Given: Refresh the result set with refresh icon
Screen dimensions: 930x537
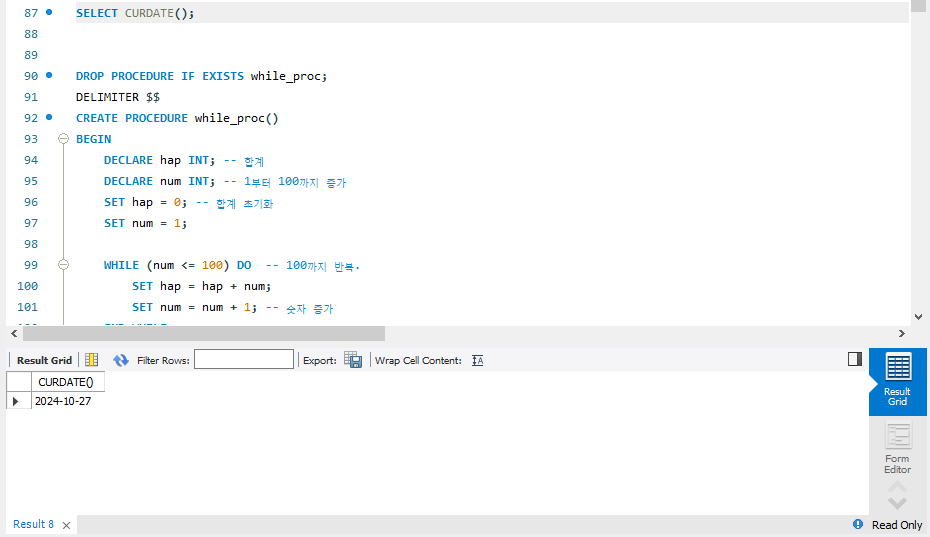Looking at the screenshot, I should 121,360.
